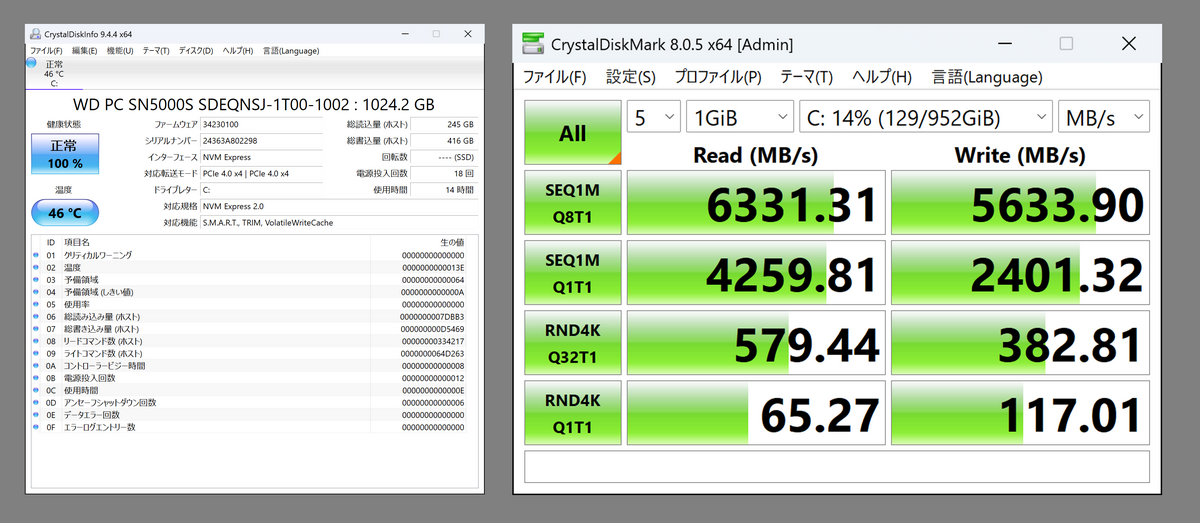Click status dot for 07 総書き込み量 row

[x=36, y=329]
